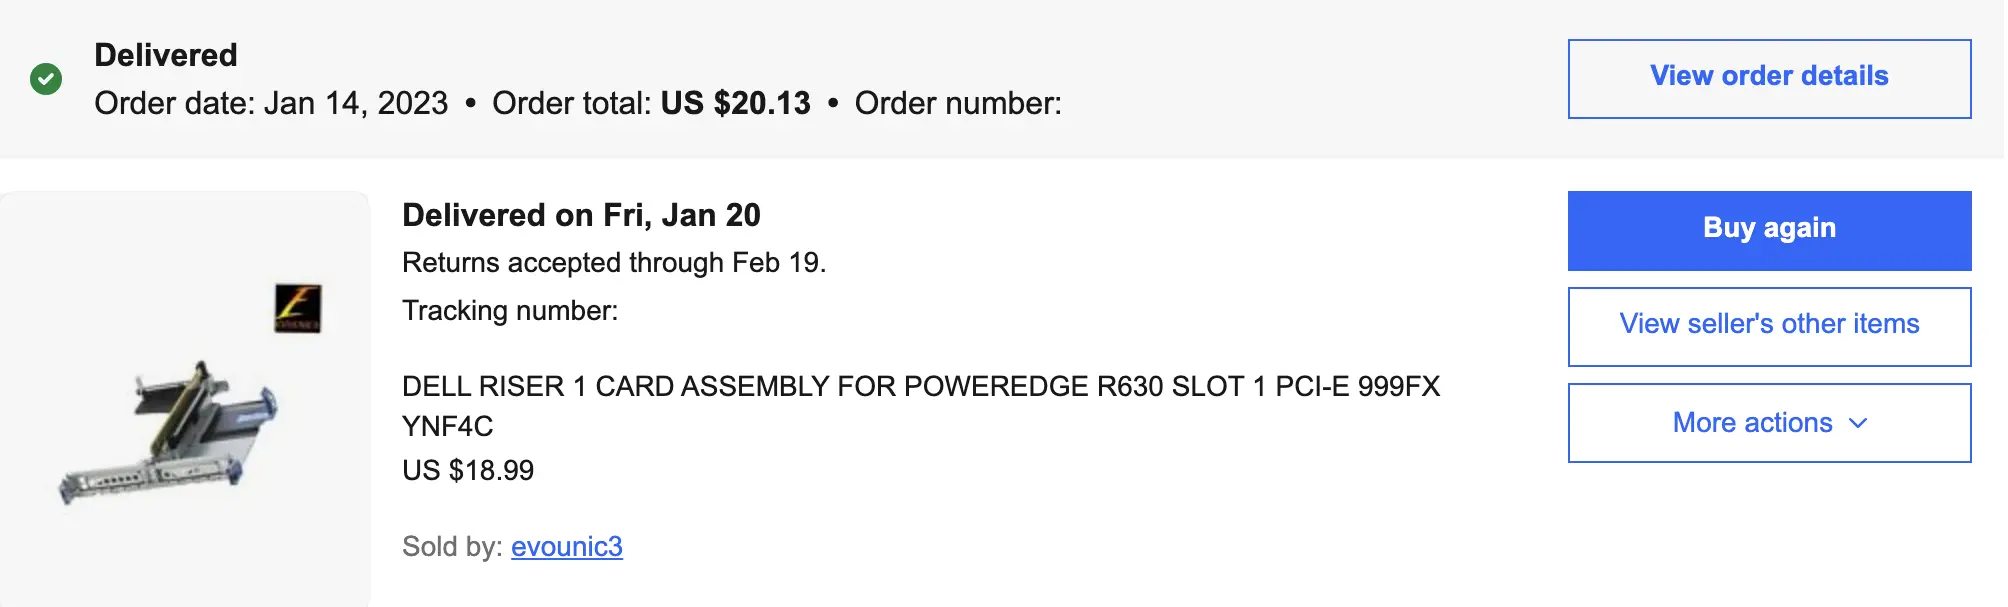Click the chevron arrow beside More actions
Screen dimensions: 2008x607
[1858, 423]
